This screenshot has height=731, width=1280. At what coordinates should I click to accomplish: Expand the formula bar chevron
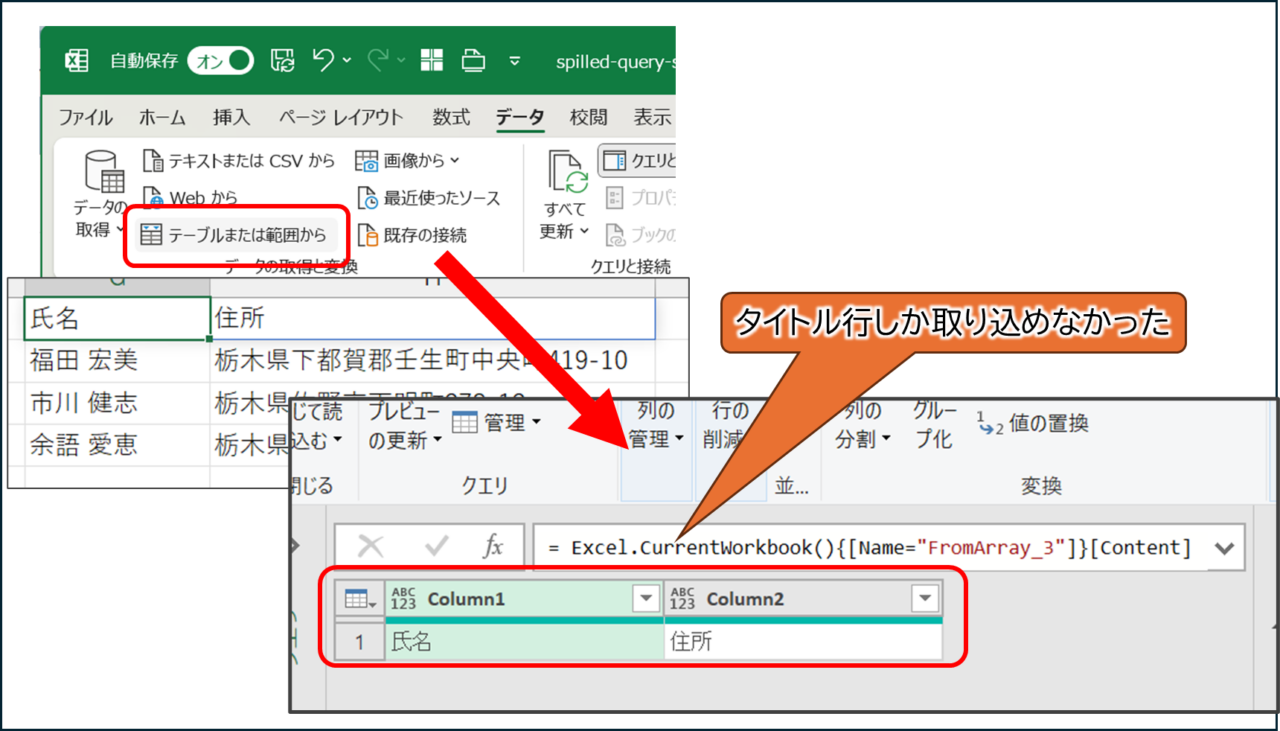(1225, 548)
